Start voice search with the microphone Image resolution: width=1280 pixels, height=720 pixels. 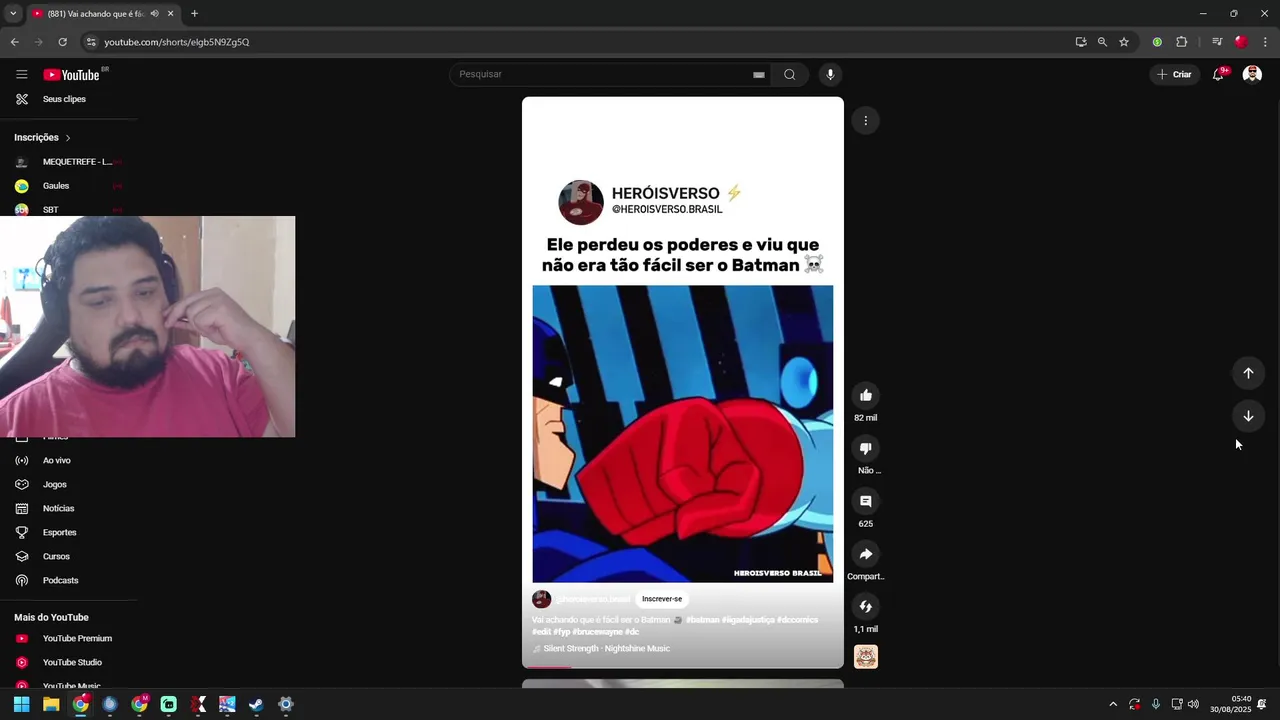coord(830,74)
